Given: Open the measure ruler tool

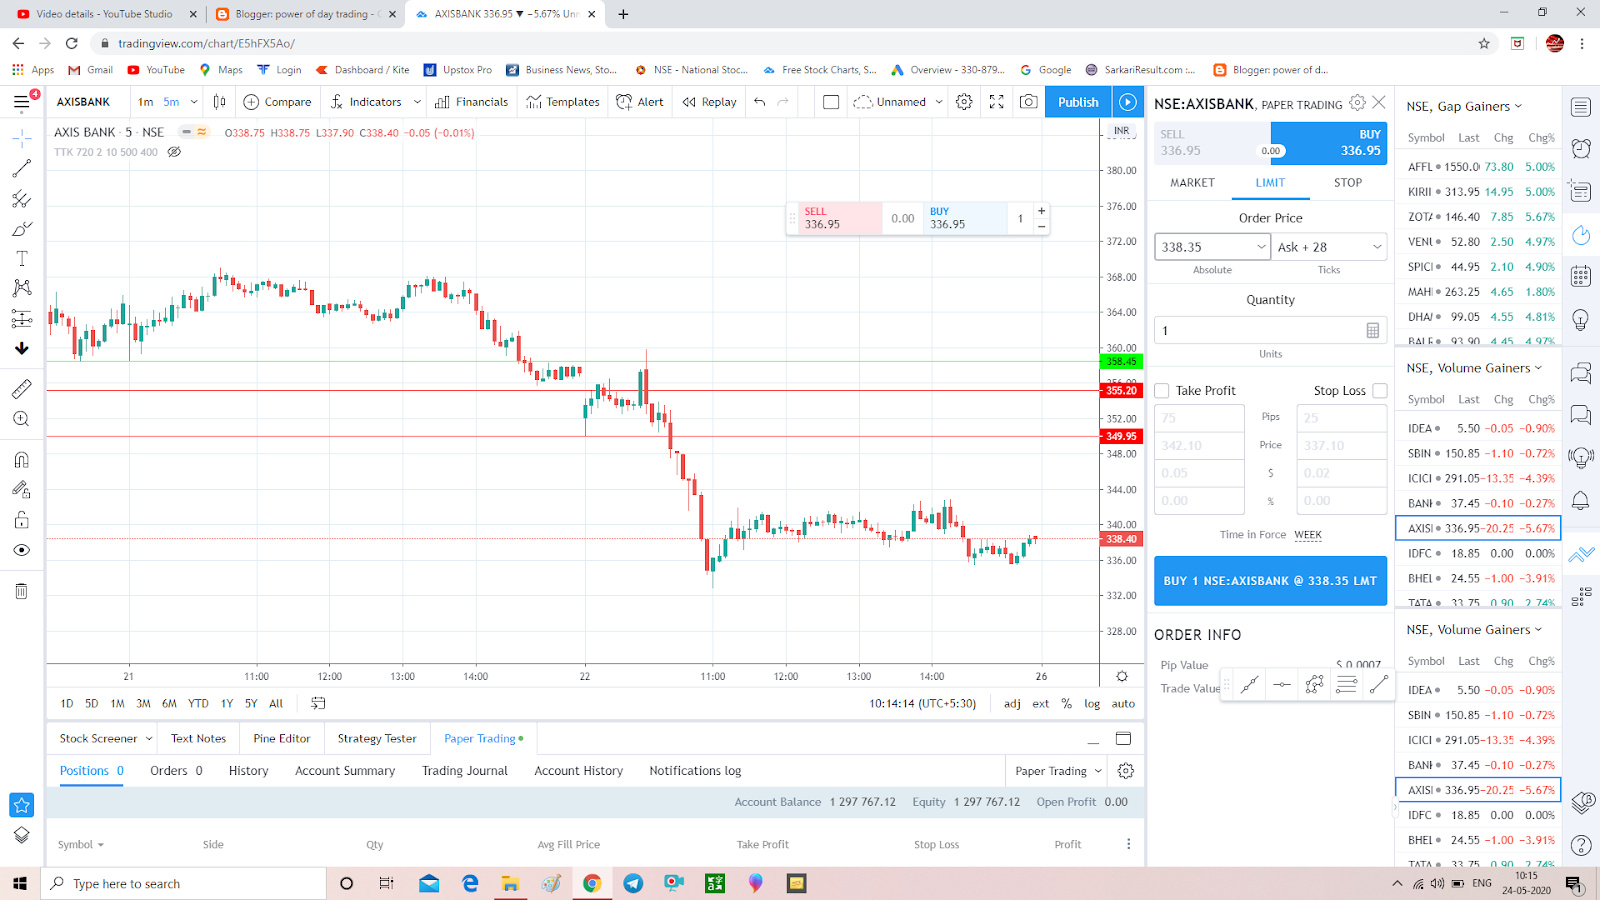Looking at the screenshot, I should (21, 389).
